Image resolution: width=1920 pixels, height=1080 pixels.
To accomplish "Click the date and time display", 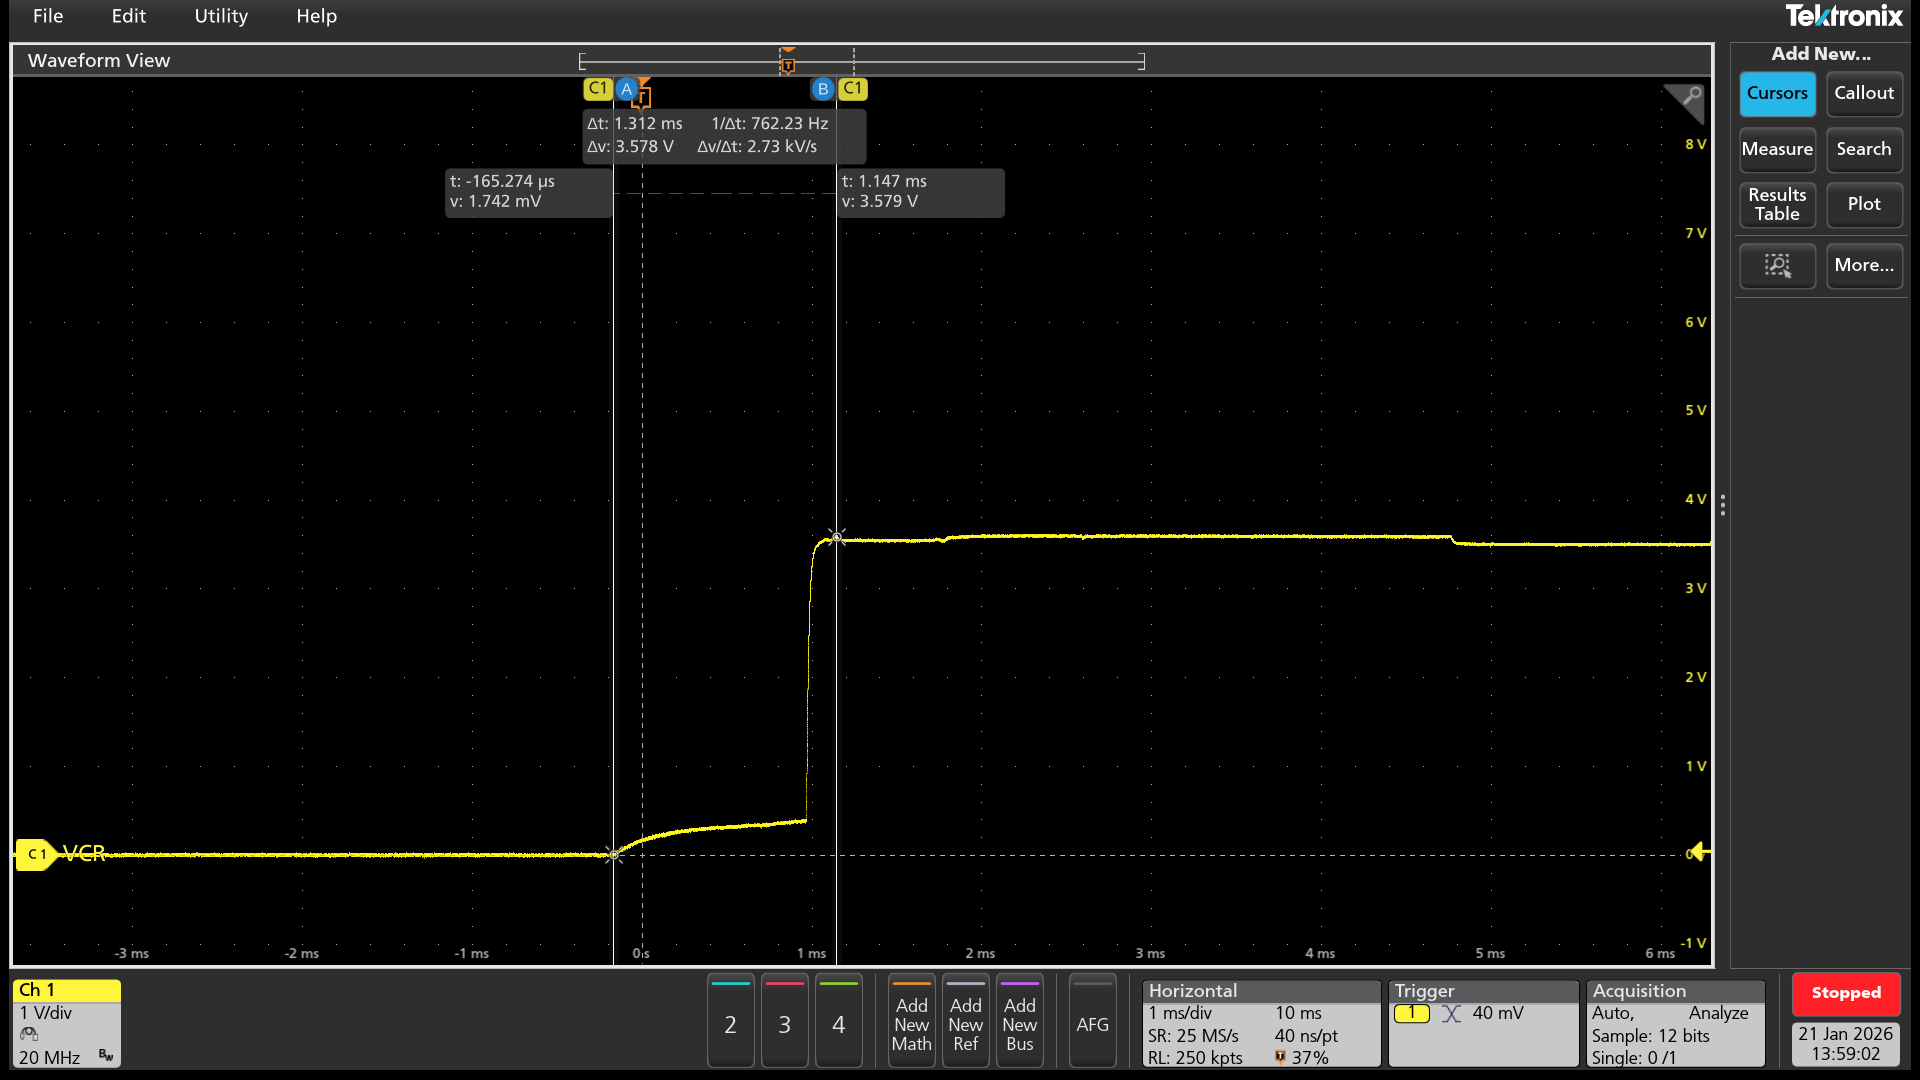I will (1846, 1043).
